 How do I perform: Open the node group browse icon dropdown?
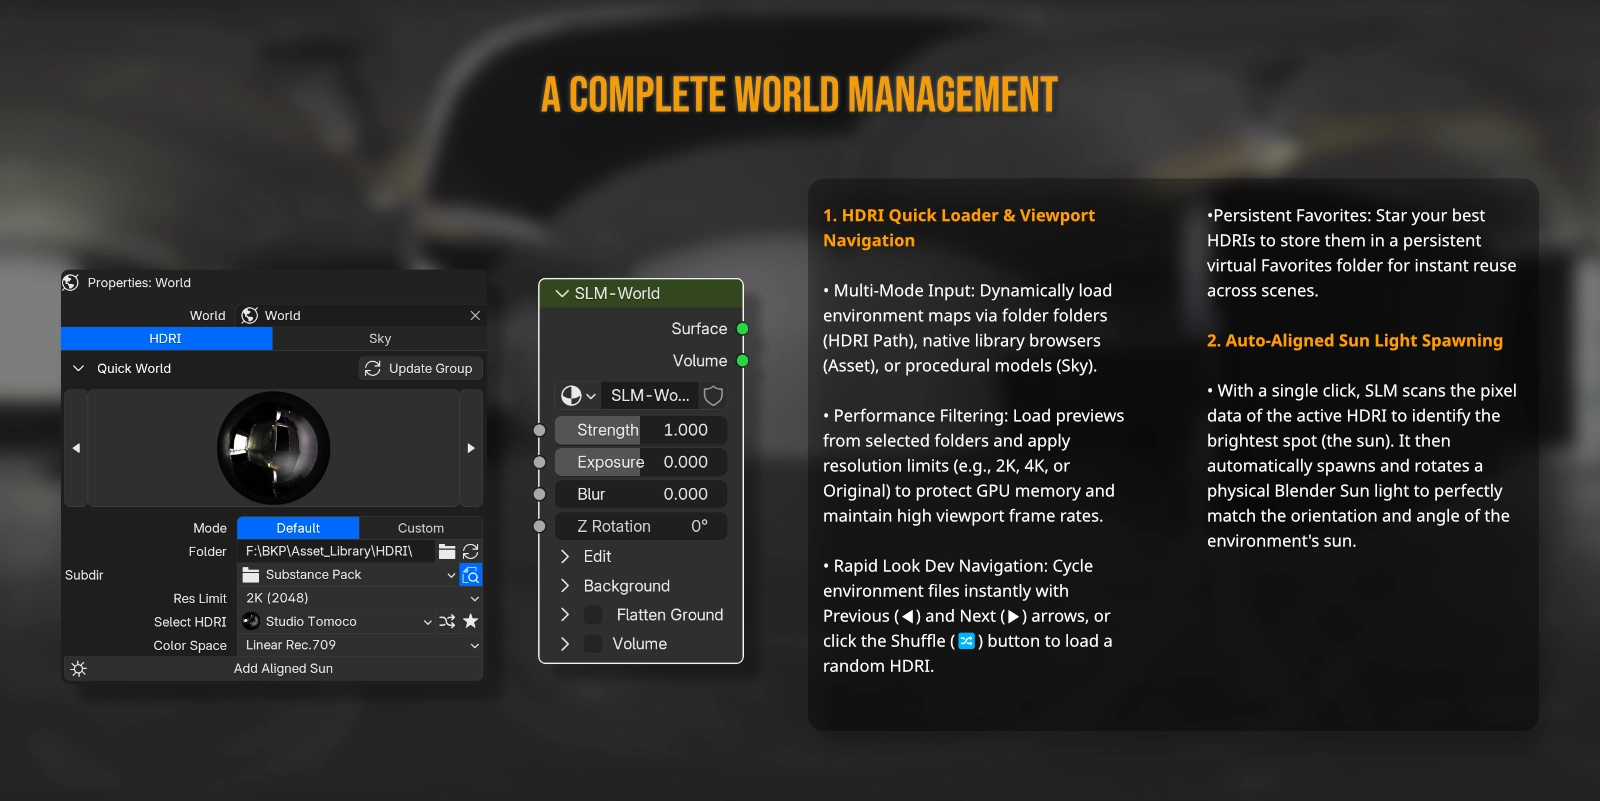click(x=578, y=396)
